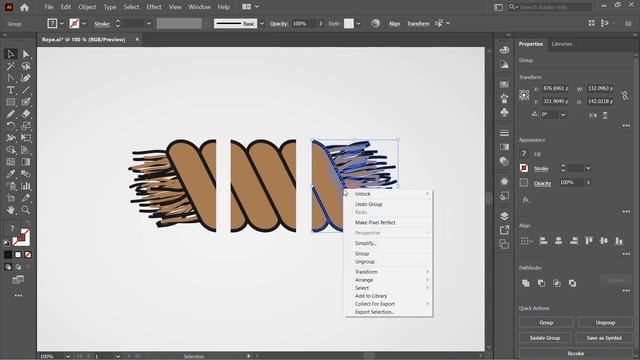Click the Exclude pathfinder icon
Image resolution: width=640 pixels, height=360 pixels.
click(572, 283)
